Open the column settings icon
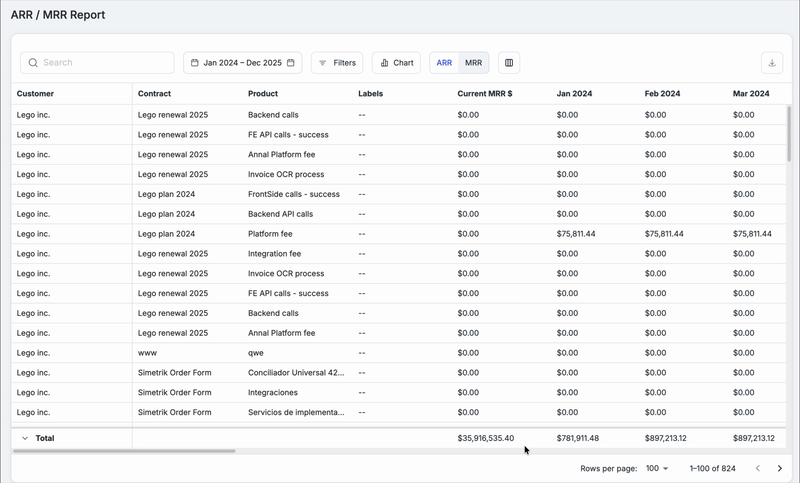 pos(509,63)
